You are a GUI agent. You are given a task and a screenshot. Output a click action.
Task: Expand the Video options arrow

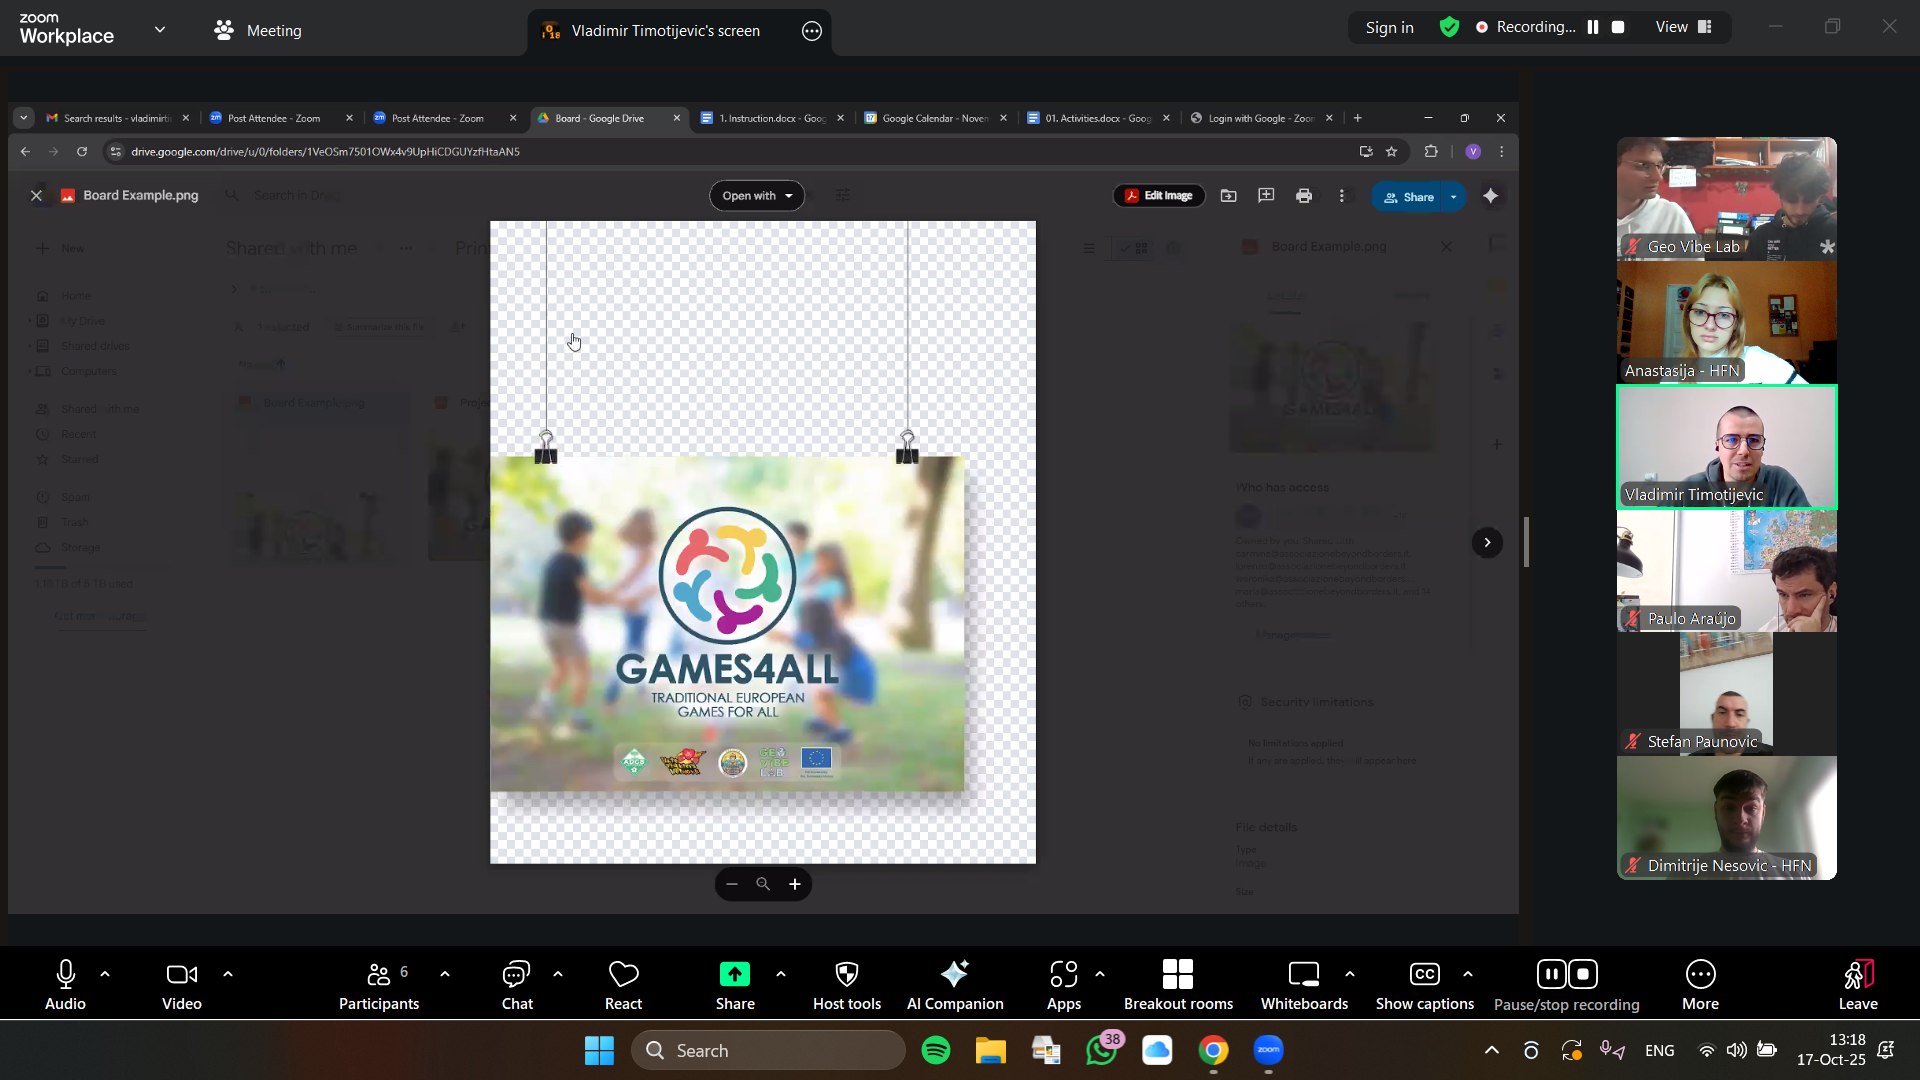pyautogui.click(x=228, y=974)
